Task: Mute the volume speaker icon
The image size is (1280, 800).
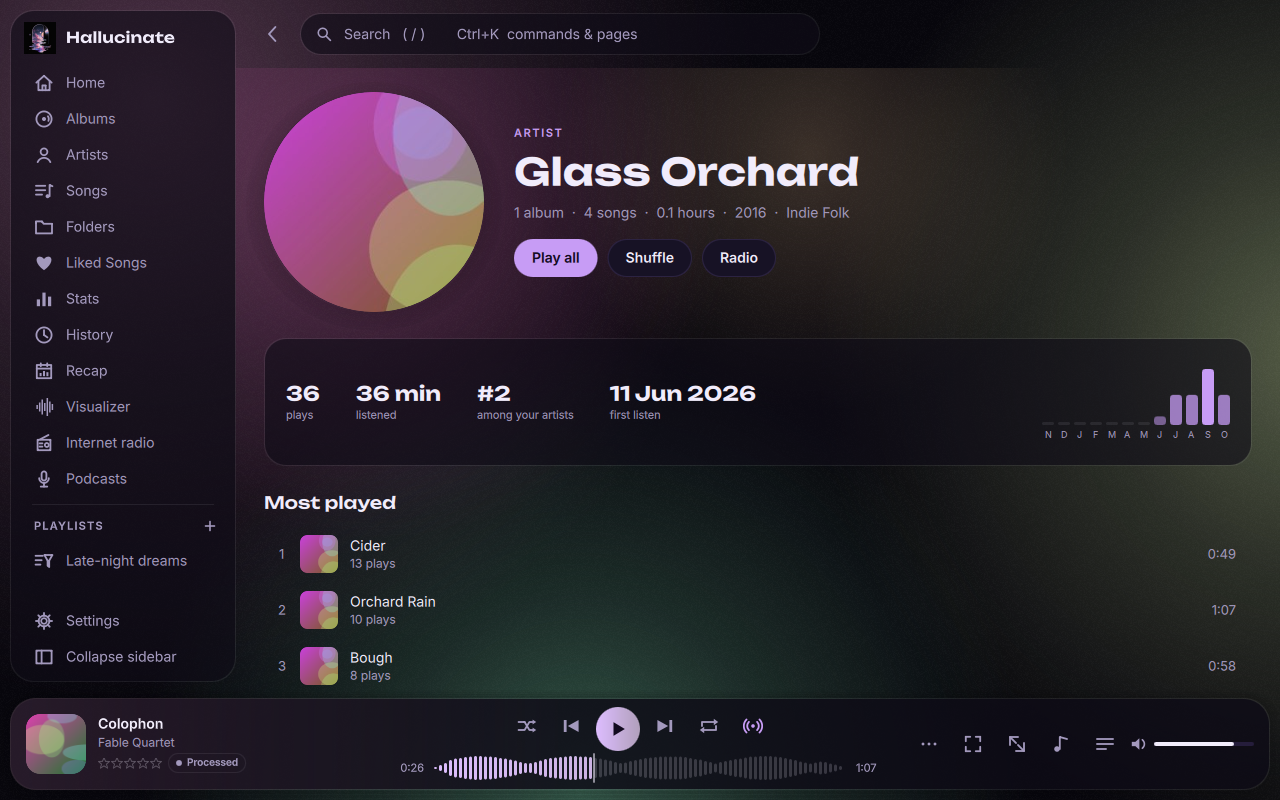Action: click(x=1138, y=744)
